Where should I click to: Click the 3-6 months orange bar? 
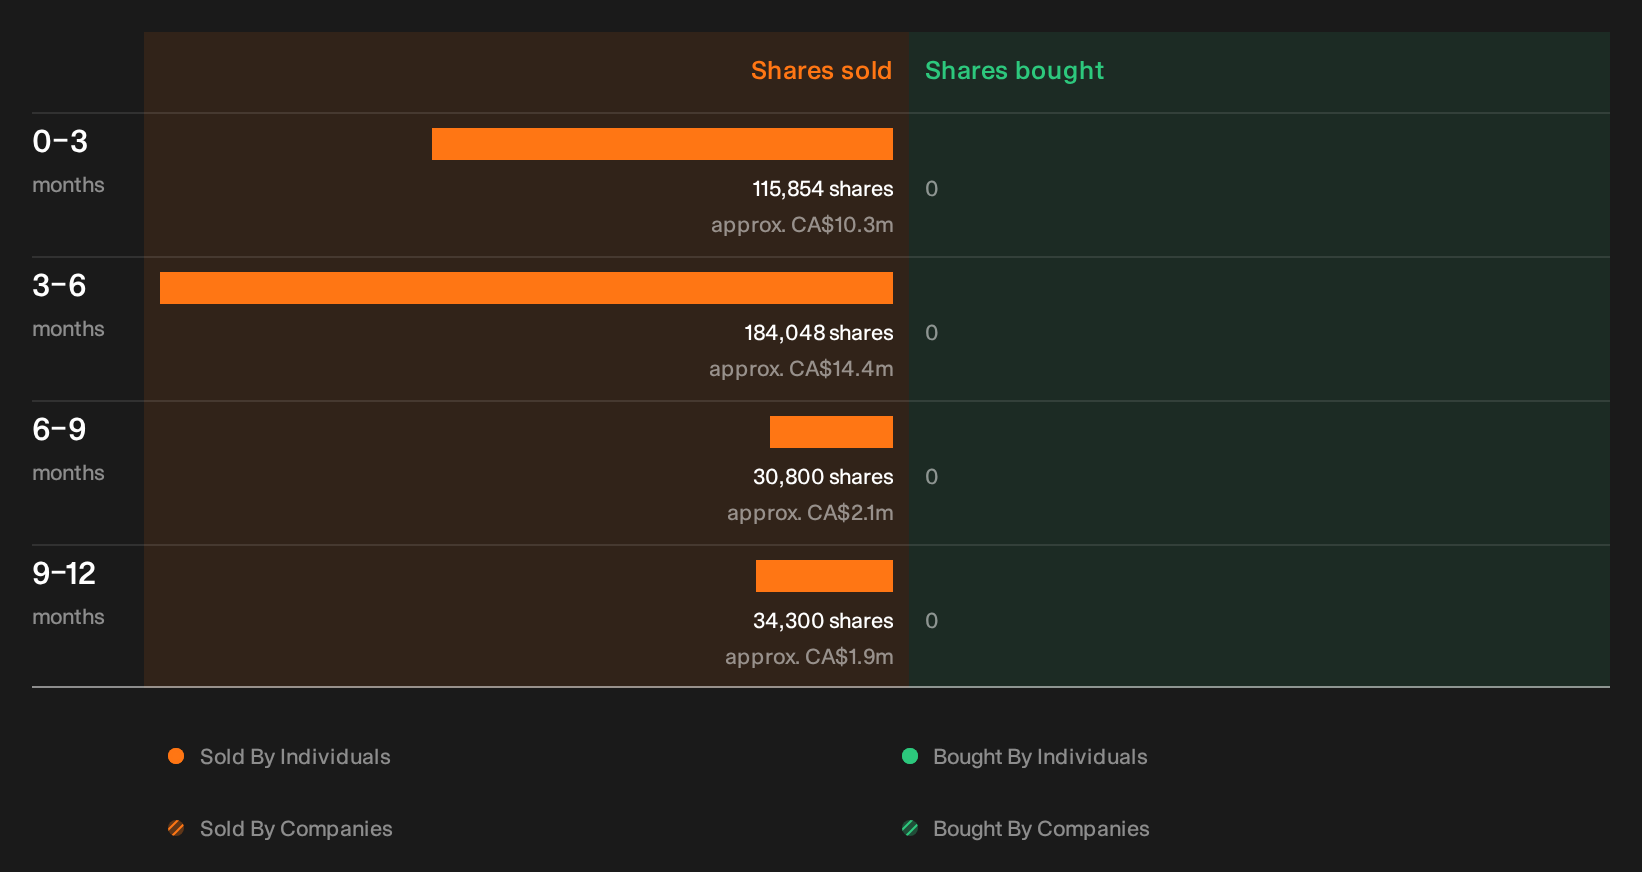[x=526, y=288]
